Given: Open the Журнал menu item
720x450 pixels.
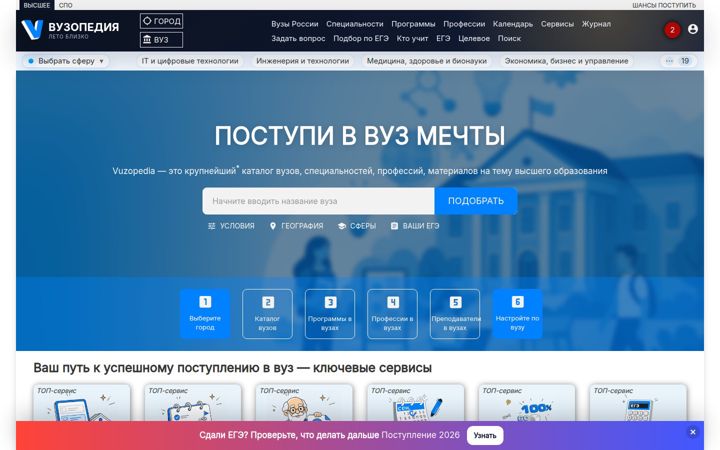Looking at the screenshot, I should click(596, 24).
